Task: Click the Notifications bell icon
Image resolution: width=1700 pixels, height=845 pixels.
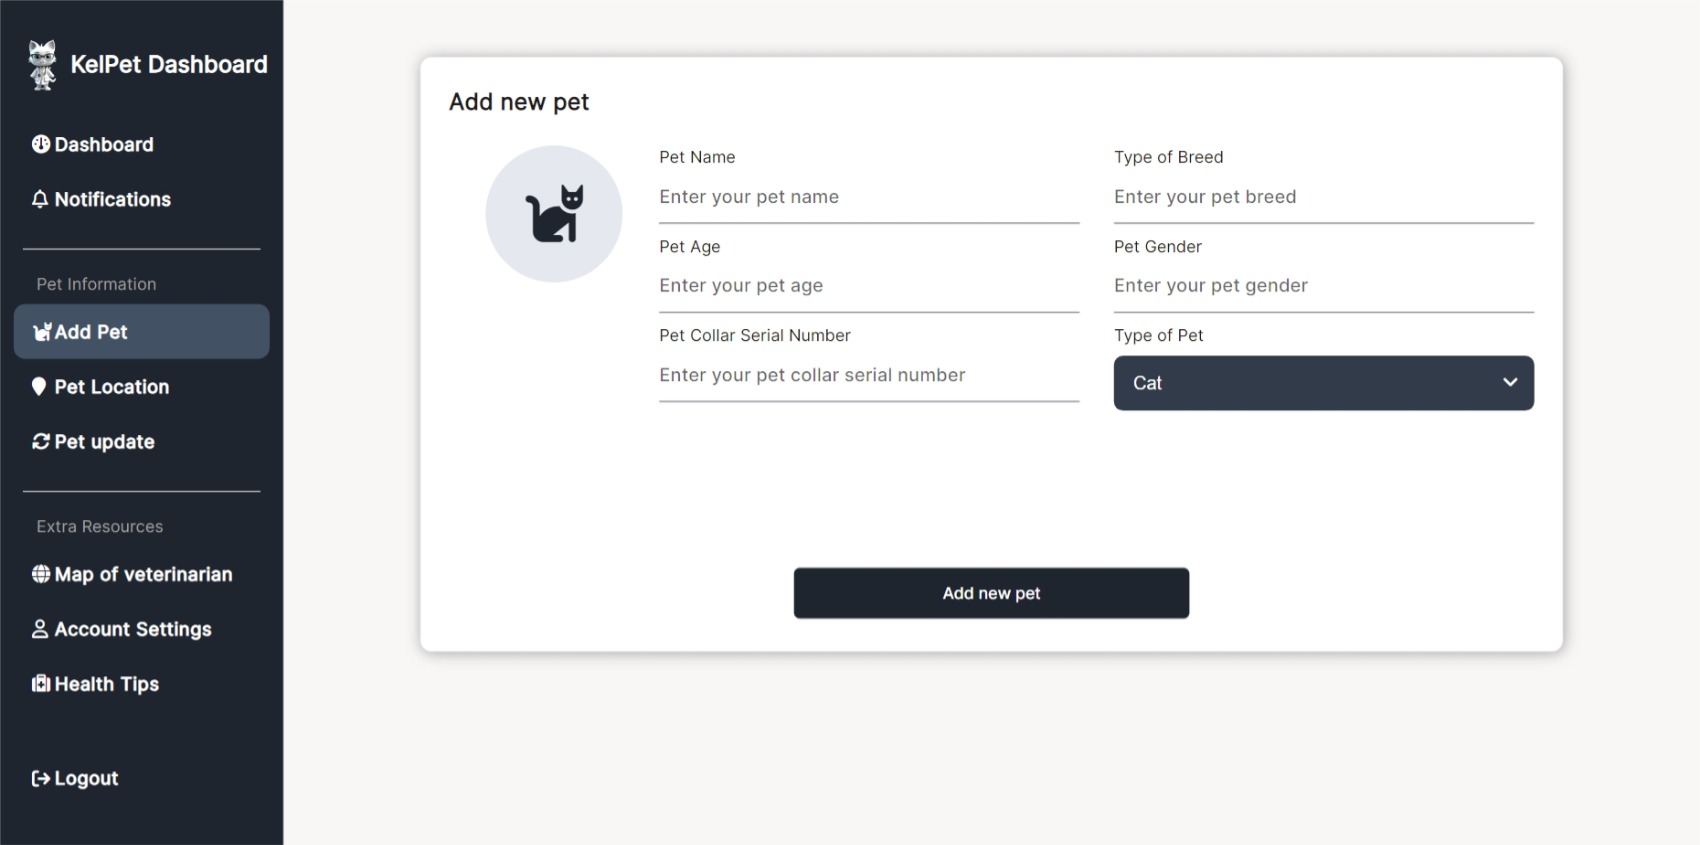Action: coord(40,199)
